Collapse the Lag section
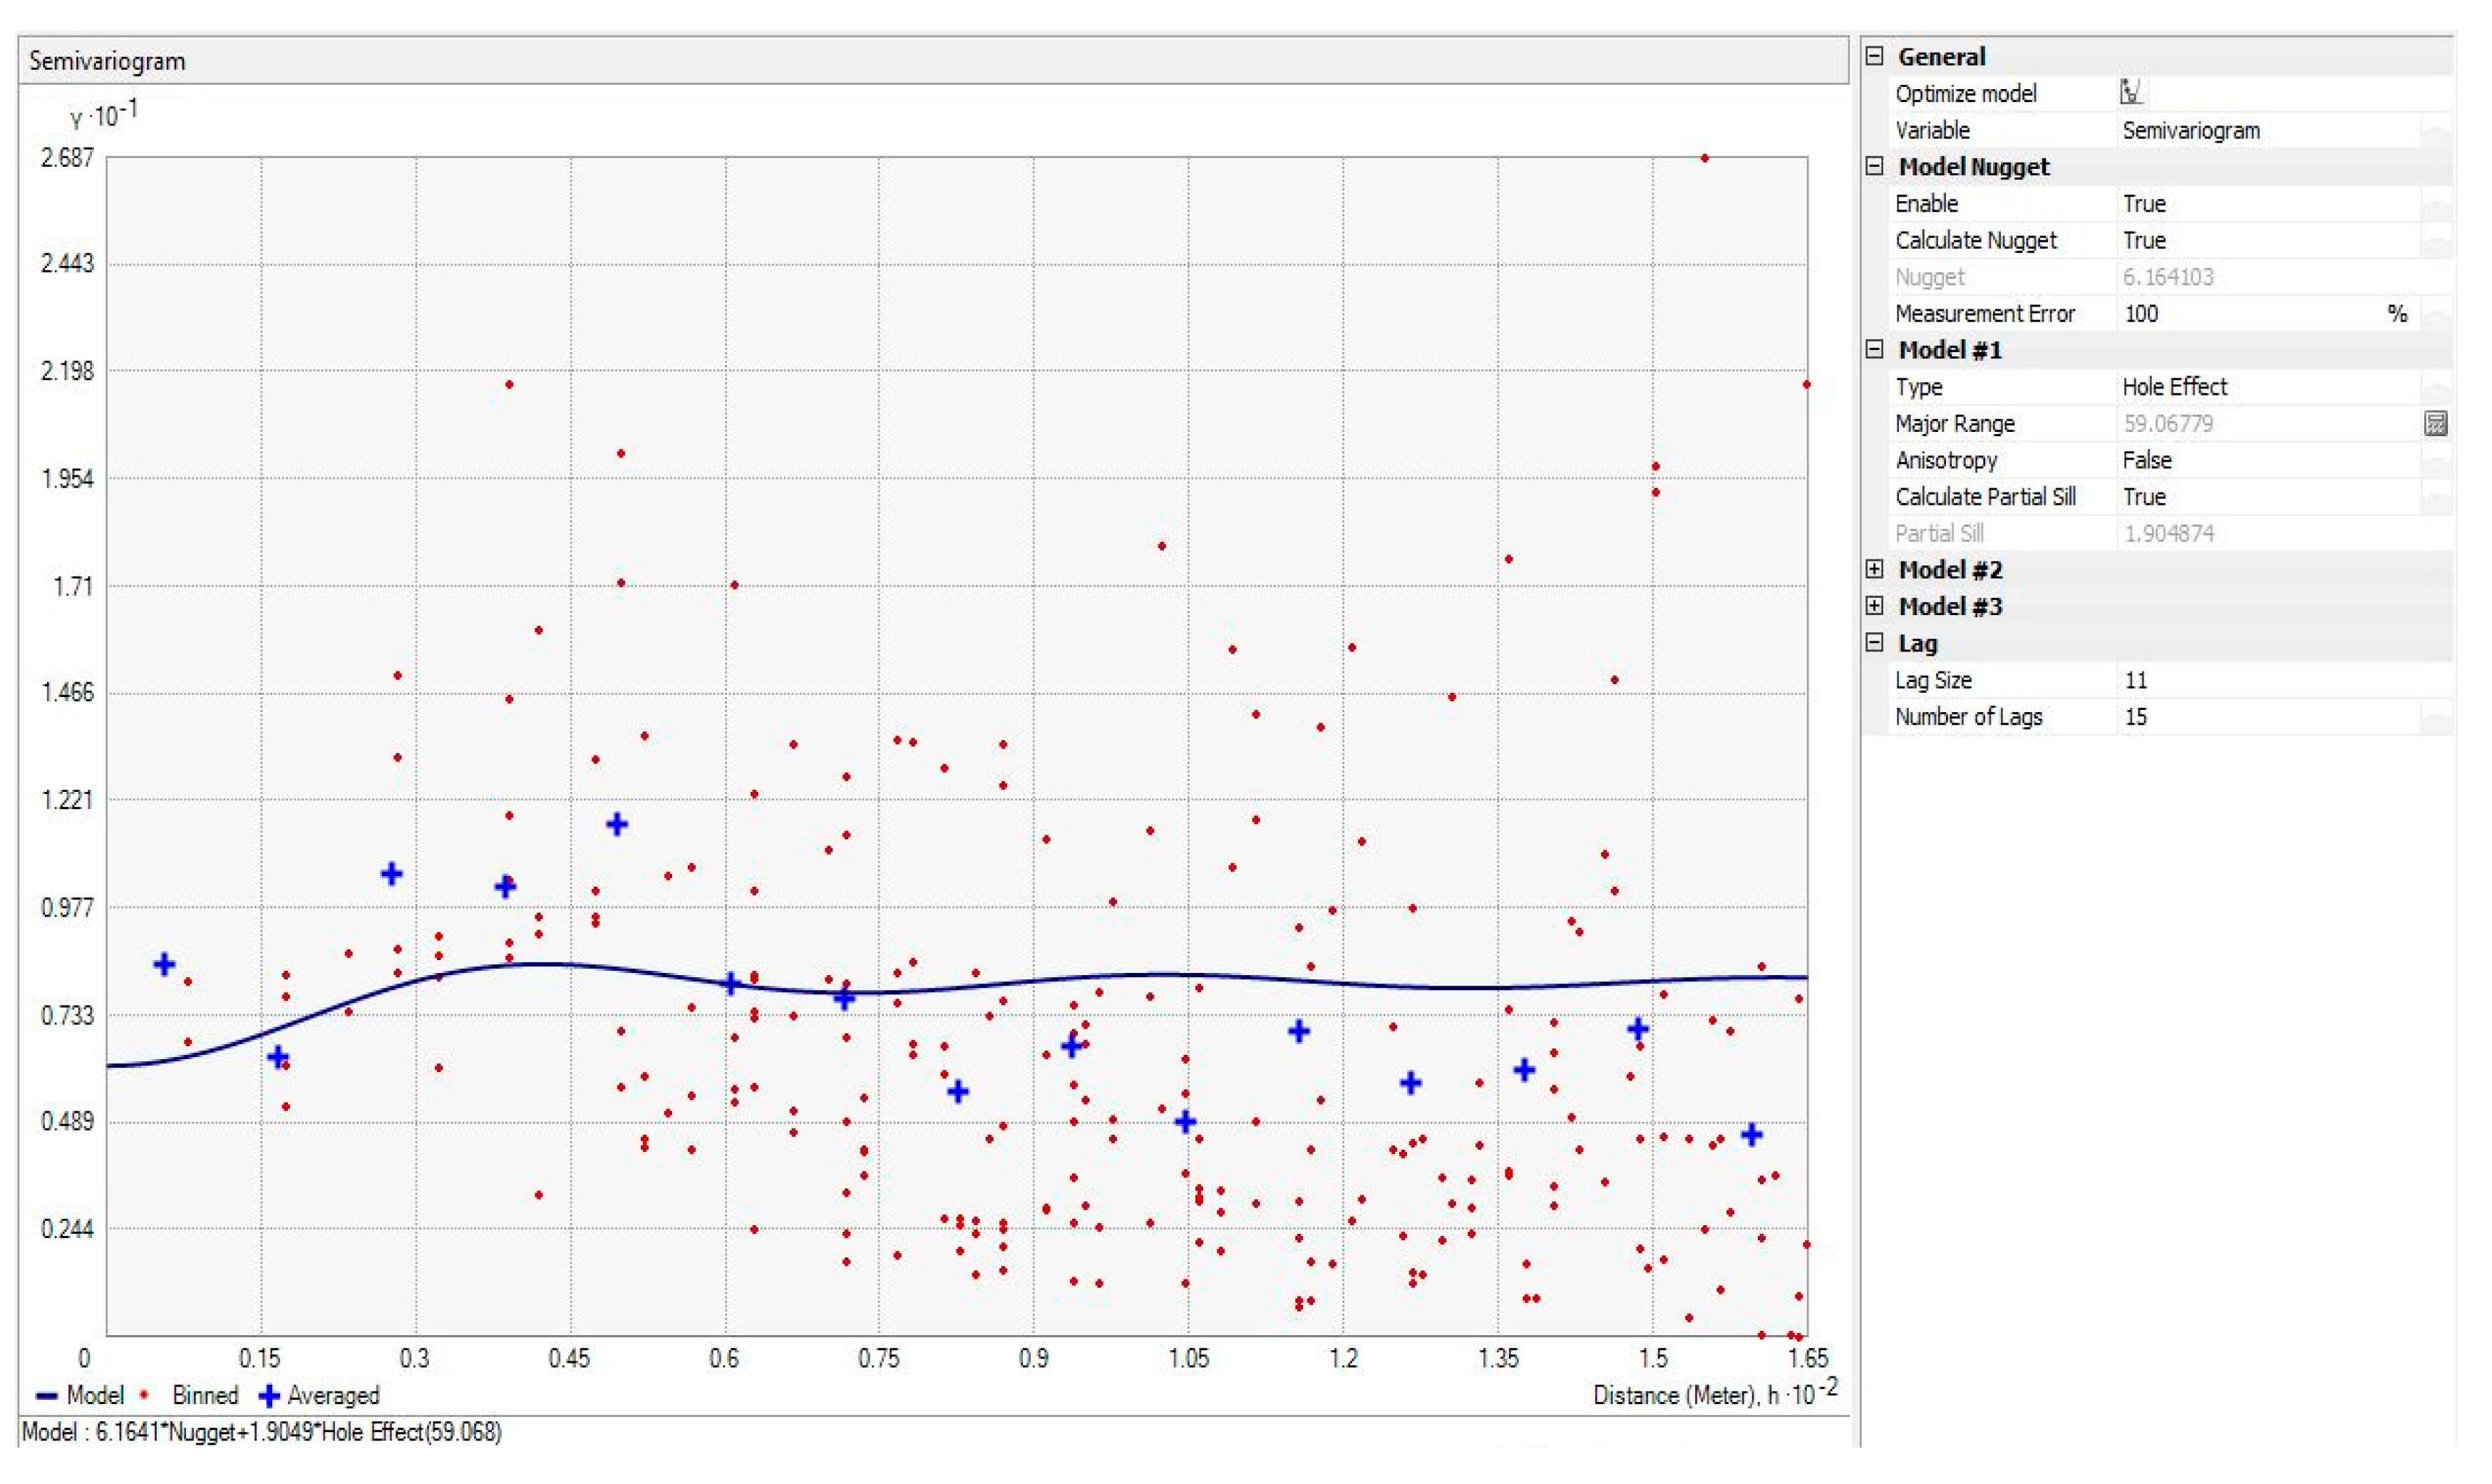The width and height of the screenshot is (2492, 1484). (x=1874, y=642)
